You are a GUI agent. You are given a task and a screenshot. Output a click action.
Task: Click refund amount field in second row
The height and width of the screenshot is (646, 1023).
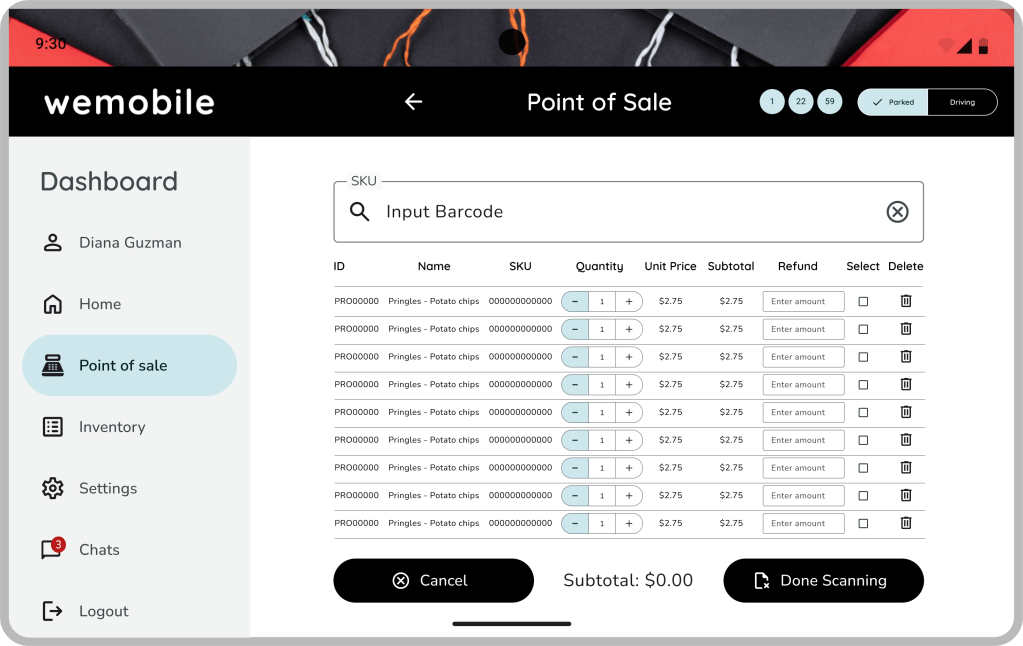pyautogui.click(x=803, y=329)
